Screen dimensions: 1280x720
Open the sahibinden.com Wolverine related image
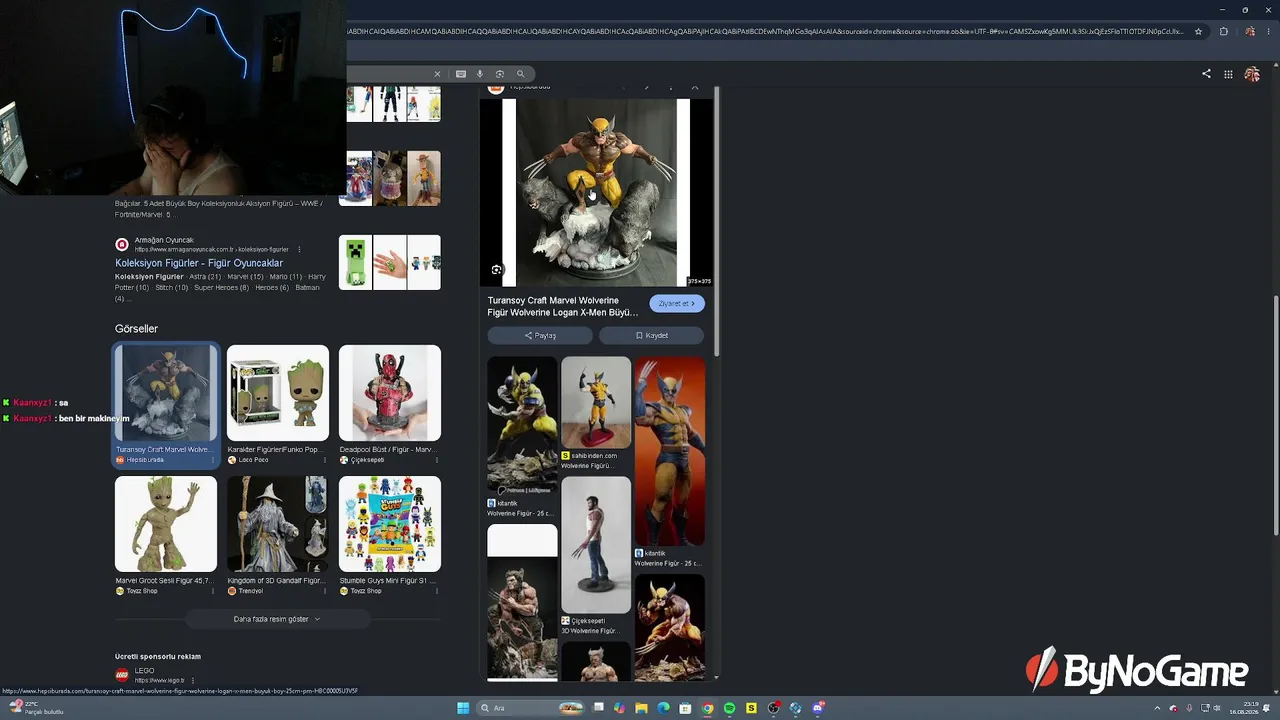pos(596,403)
